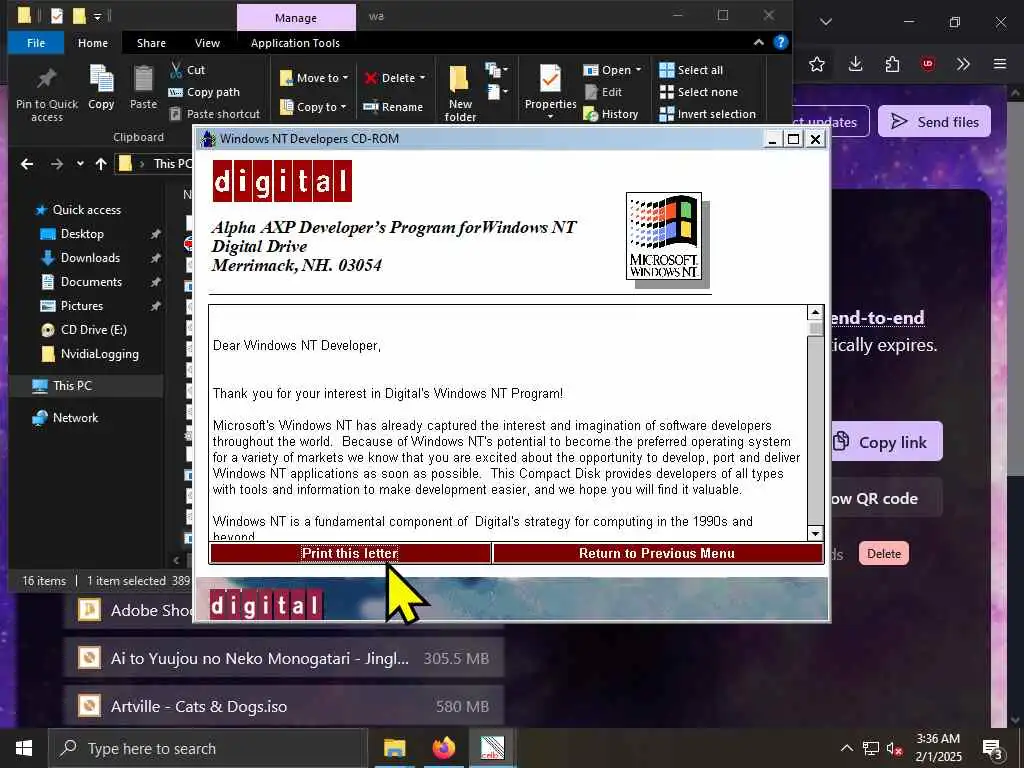Switch to View ribbon tab
The height and width of the screenshot is (768, 1024).
pos(207,43)
